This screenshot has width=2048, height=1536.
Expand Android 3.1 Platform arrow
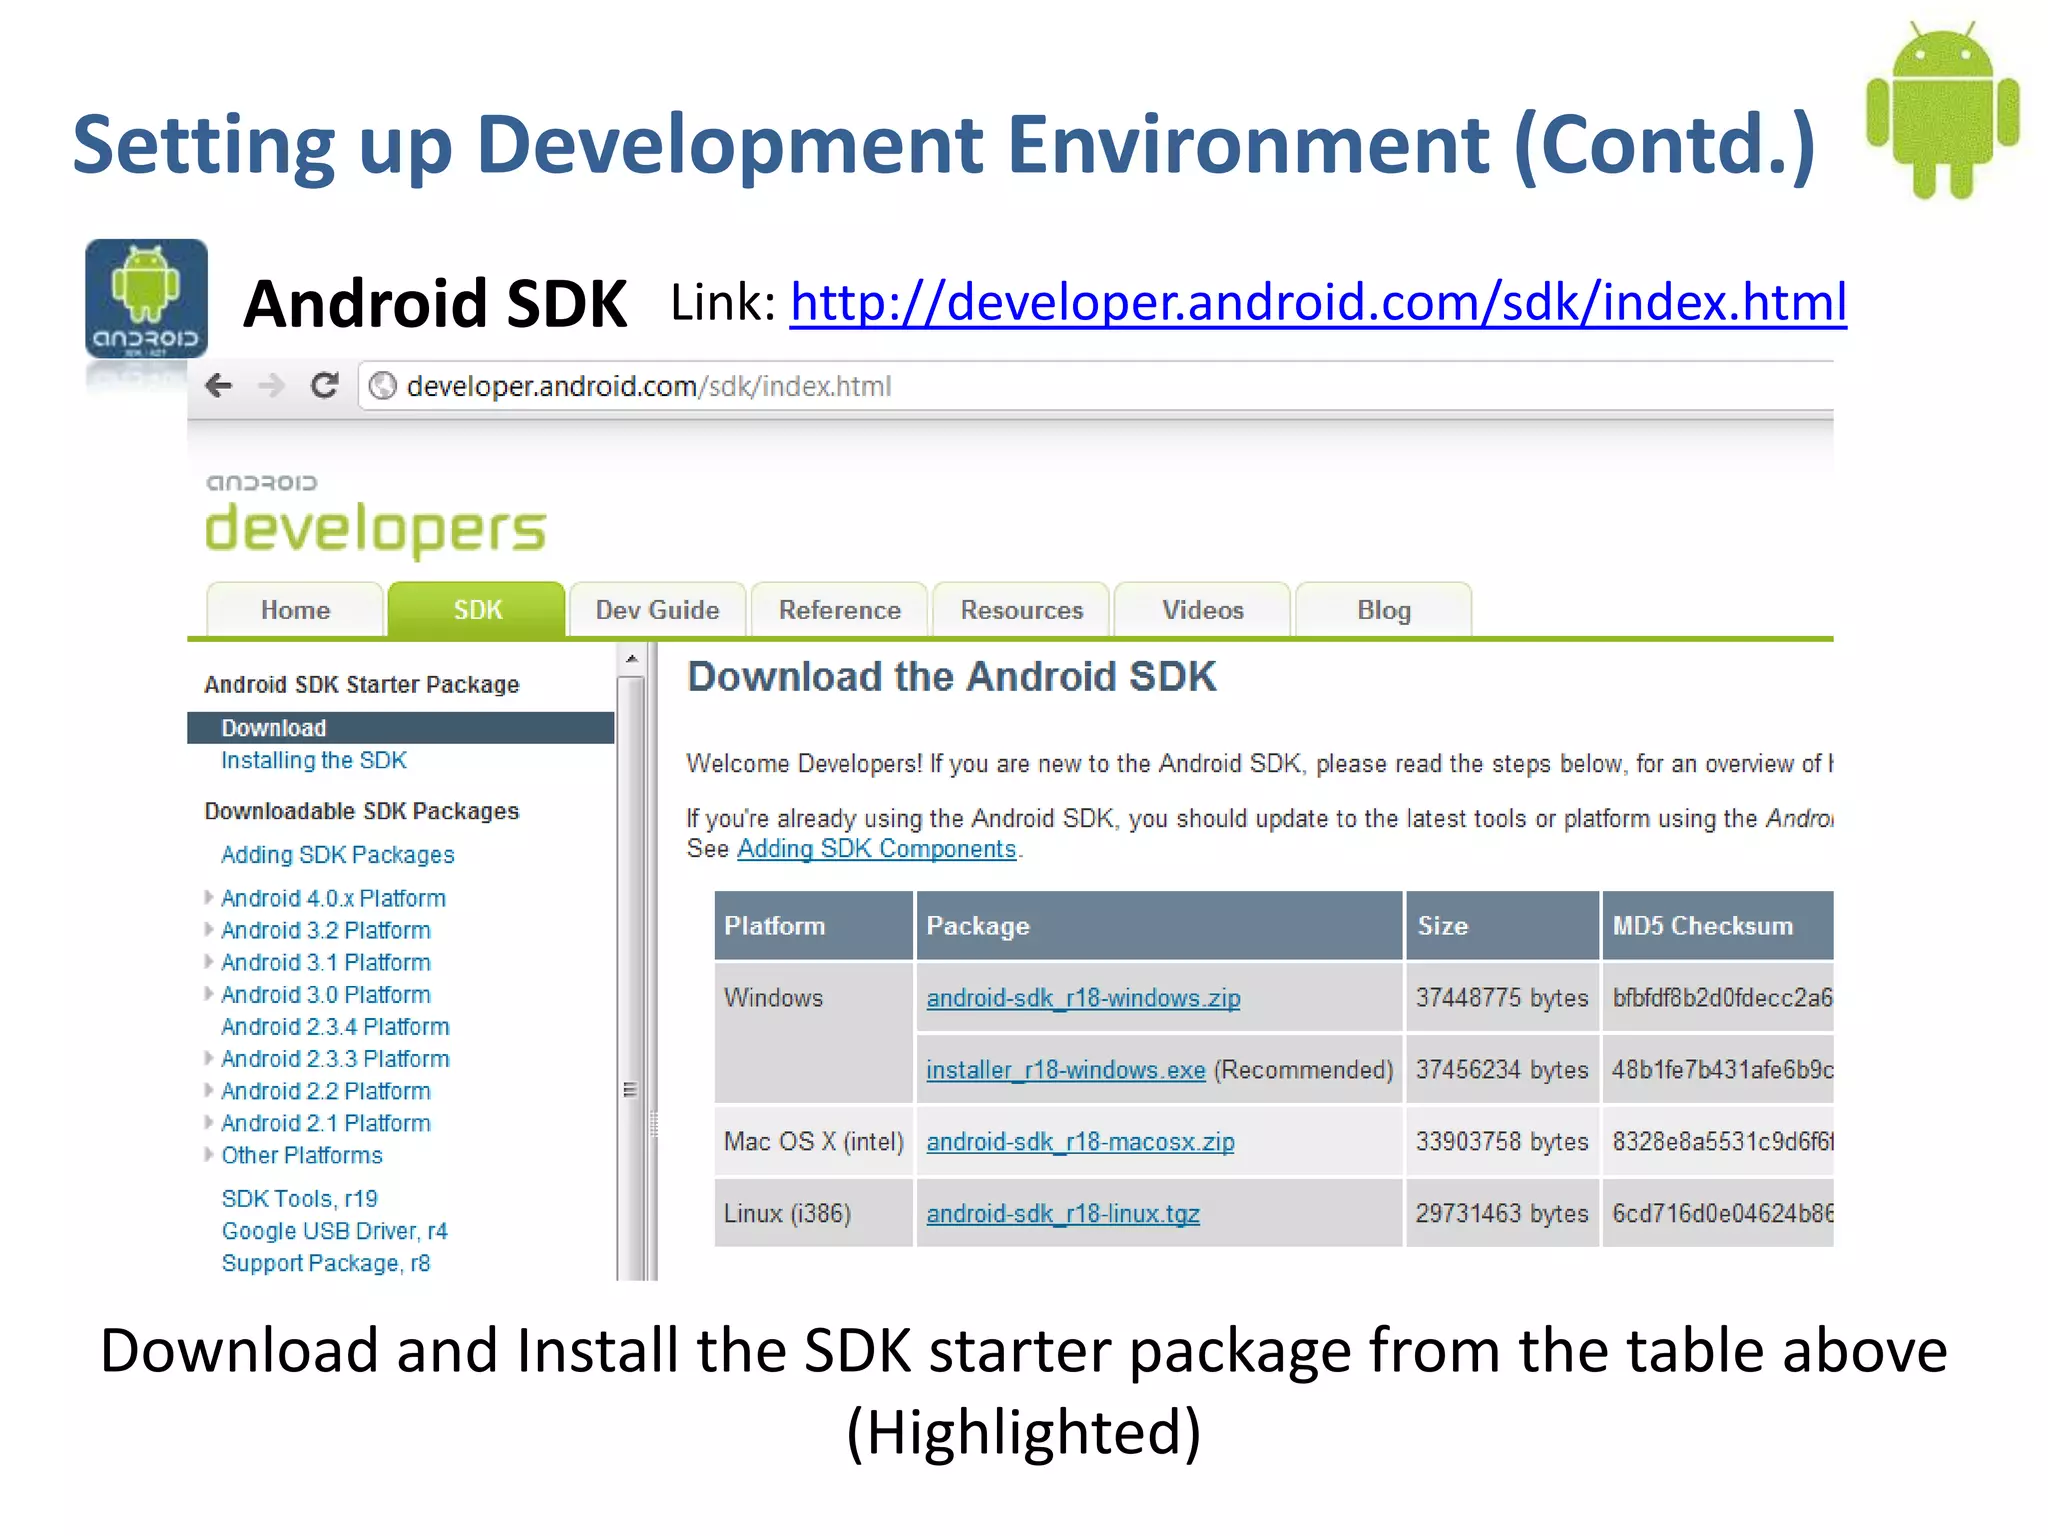click(x=208, y=961)
